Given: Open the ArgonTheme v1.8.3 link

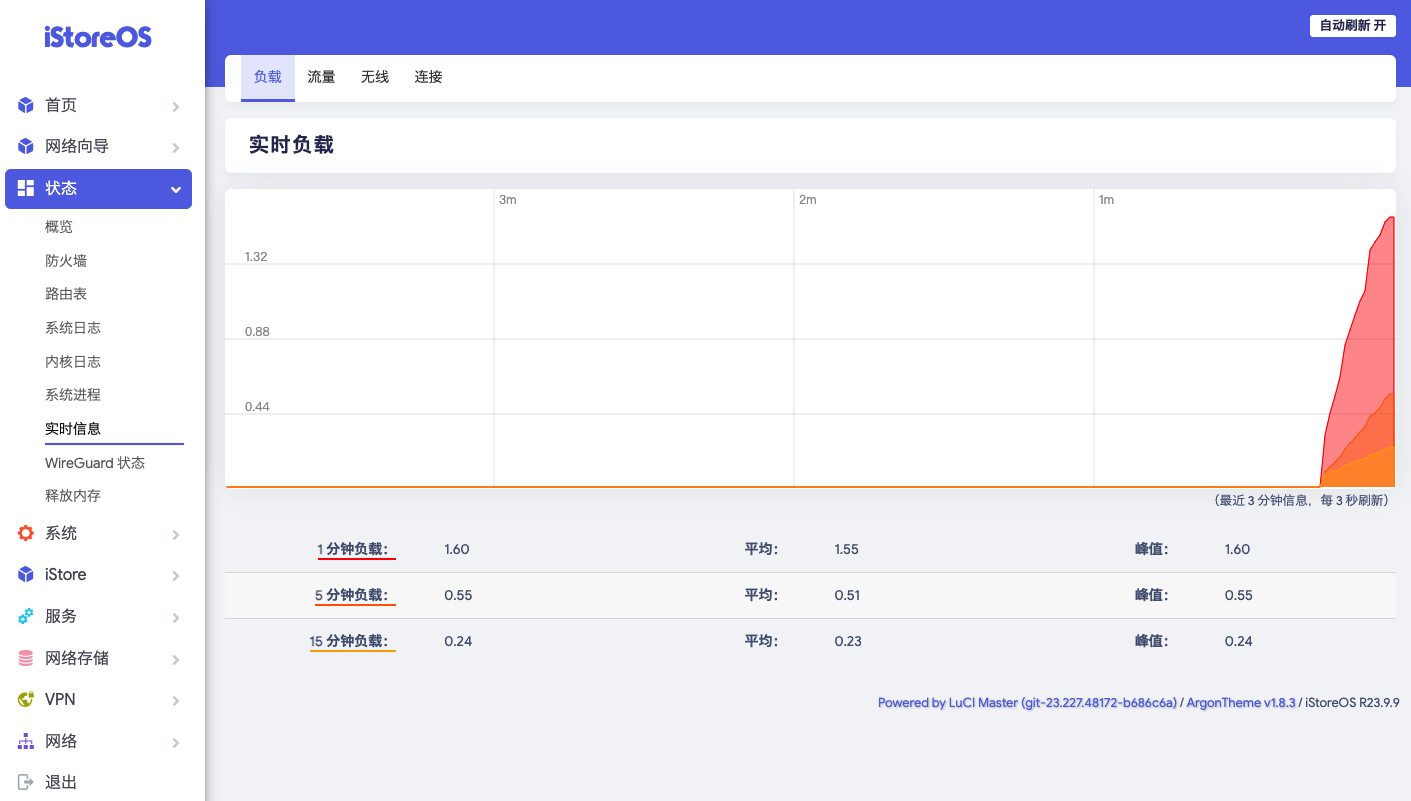Looking at the screenshot, I should pyautogui.click(x=1240, y=702).
